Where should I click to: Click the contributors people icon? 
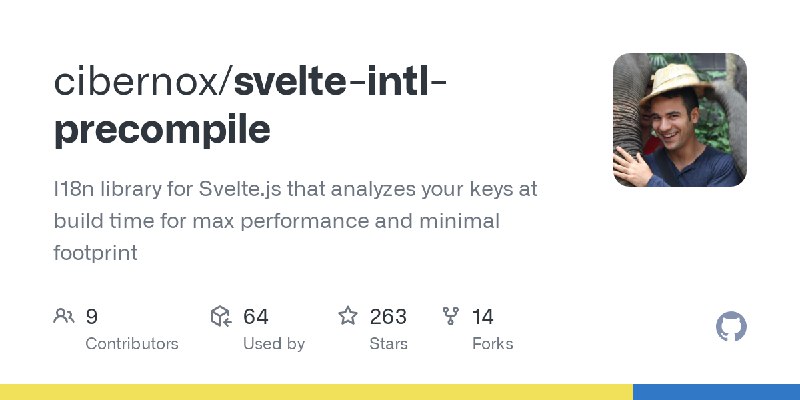point(64,316)
